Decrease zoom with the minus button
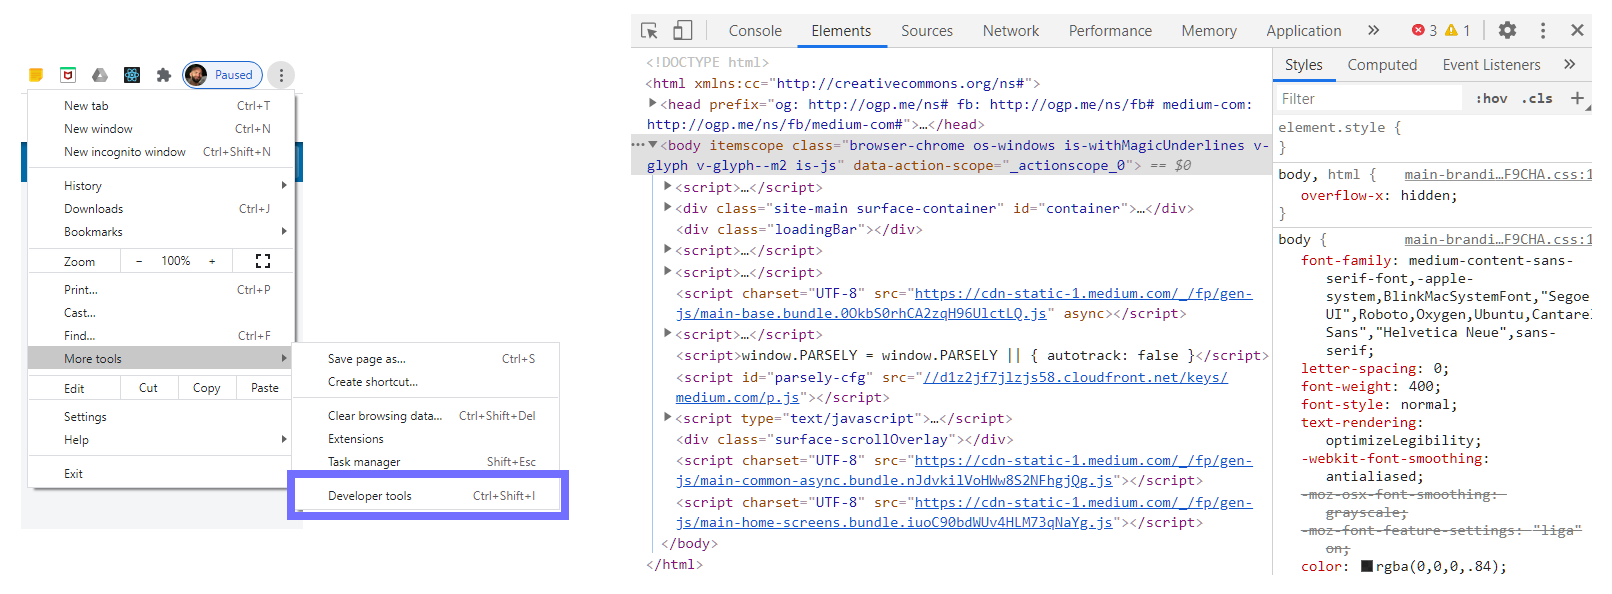1612x594 pixels. click(x=139, y=261)
